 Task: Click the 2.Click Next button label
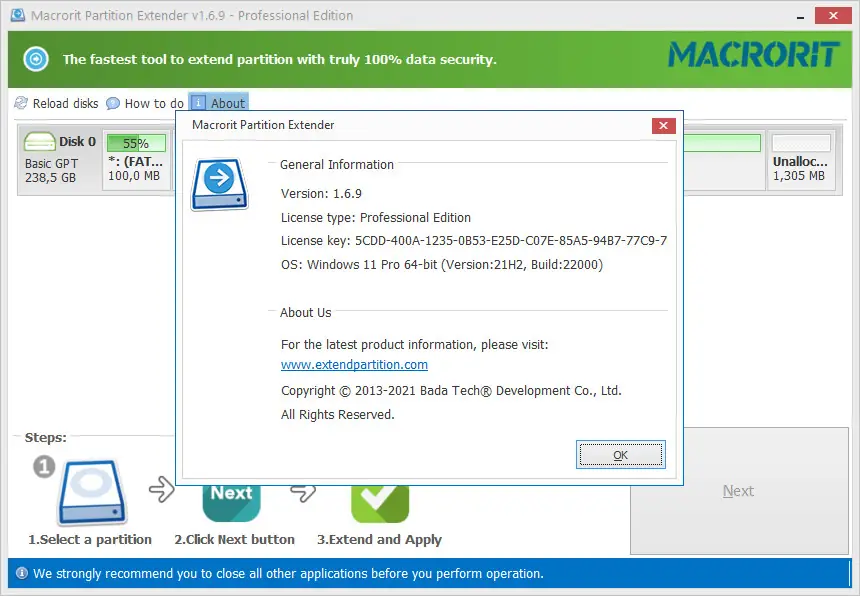coord(235,540)
